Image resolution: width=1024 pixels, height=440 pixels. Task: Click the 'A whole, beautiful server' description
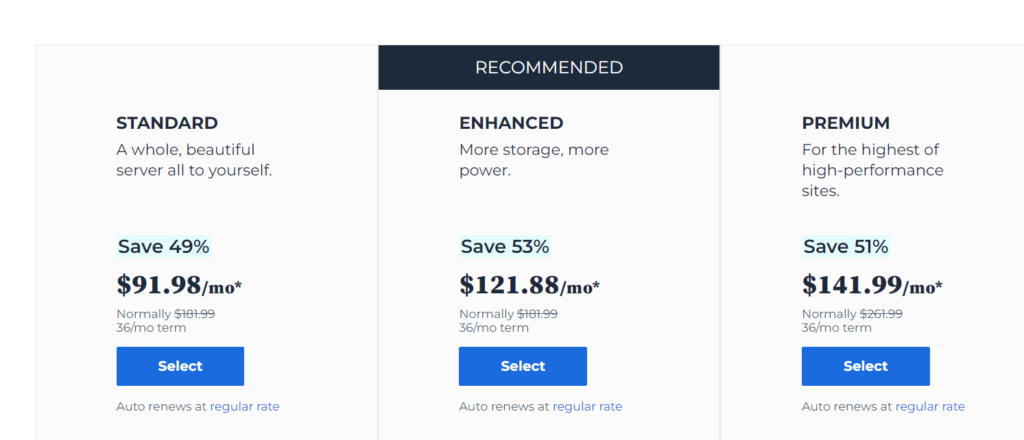pos(194,160)
